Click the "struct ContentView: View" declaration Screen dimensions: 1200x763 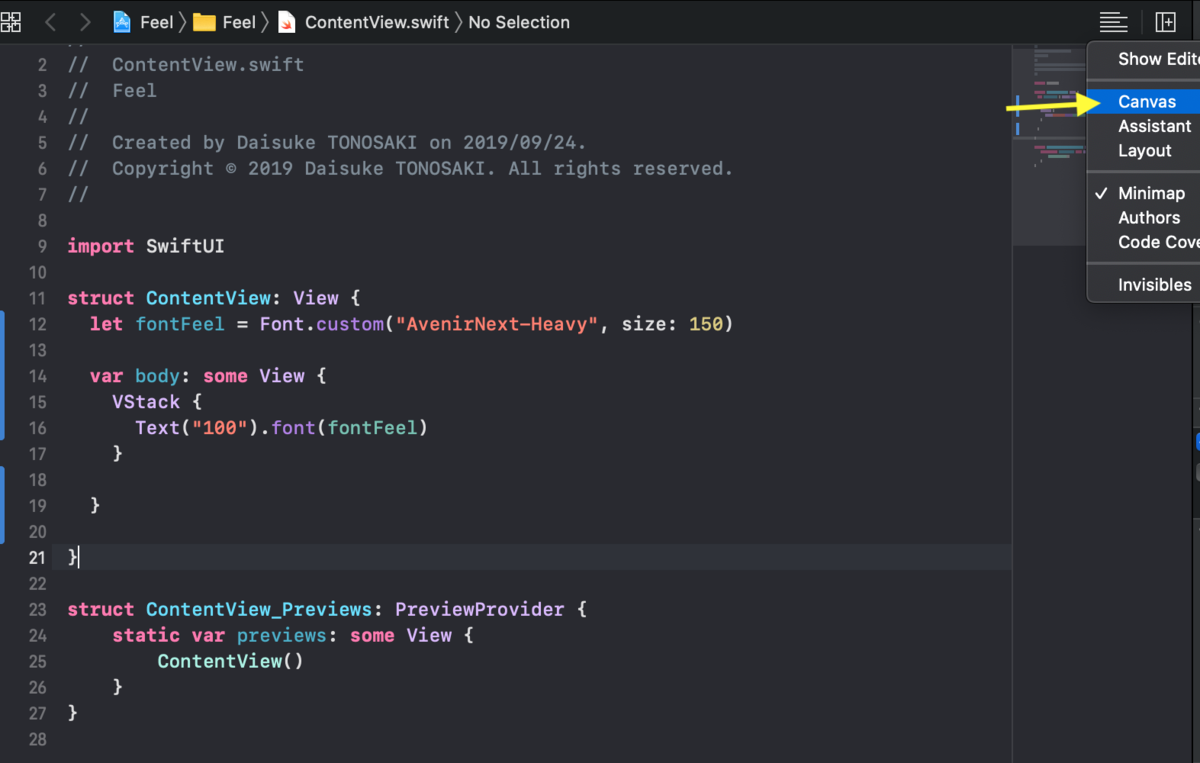(x=213, y=298)
